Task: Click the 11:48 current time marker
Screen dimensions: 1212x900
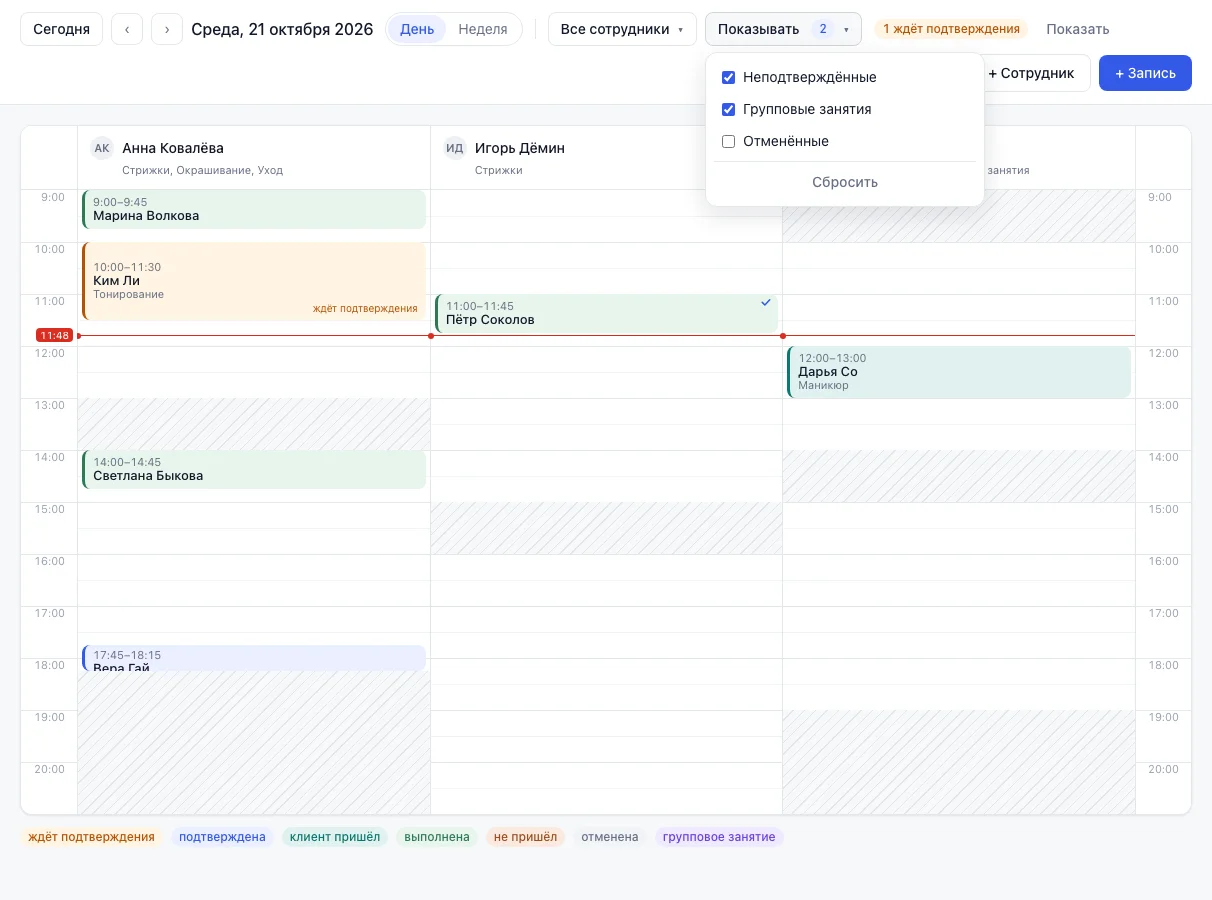Action: pos(55,335)
